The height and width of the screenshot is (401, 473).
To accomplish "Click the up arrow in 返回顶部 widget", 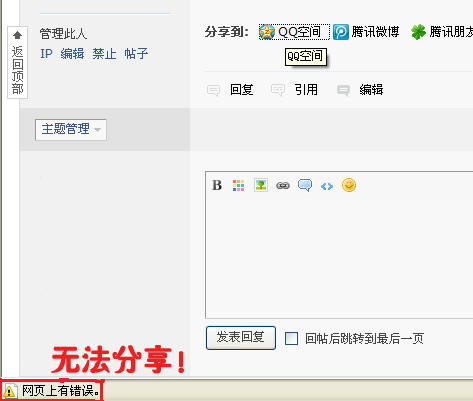I will [x=17, y=35].
